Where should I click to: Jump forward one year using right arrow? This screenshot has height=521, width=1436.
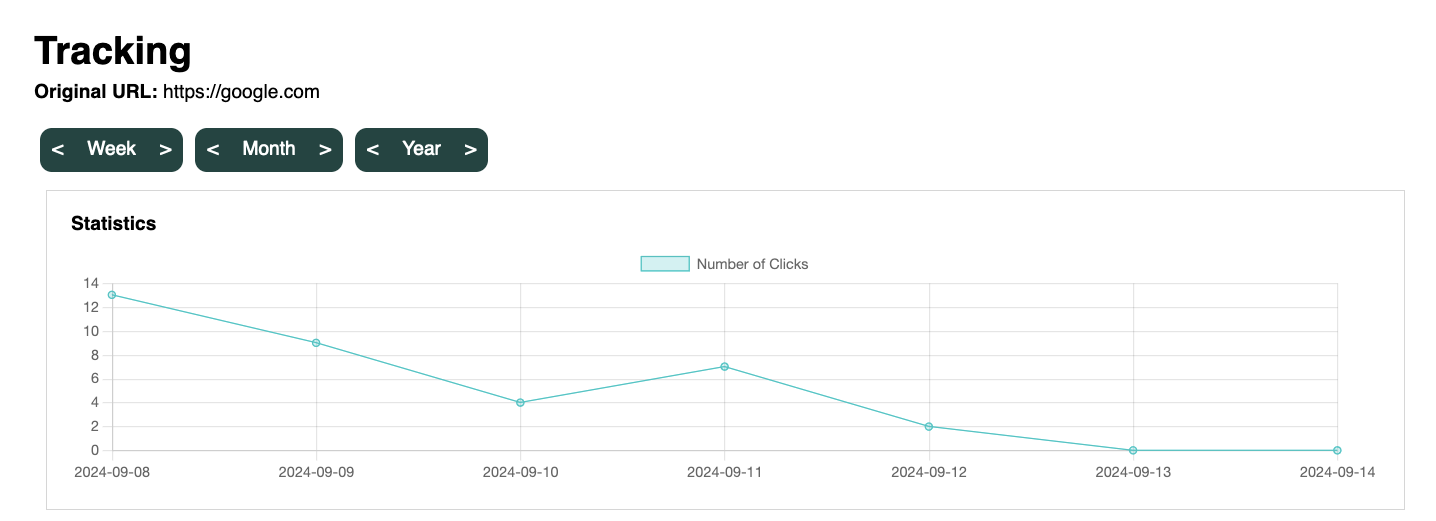pyautogui.click(x=470, y=150)
